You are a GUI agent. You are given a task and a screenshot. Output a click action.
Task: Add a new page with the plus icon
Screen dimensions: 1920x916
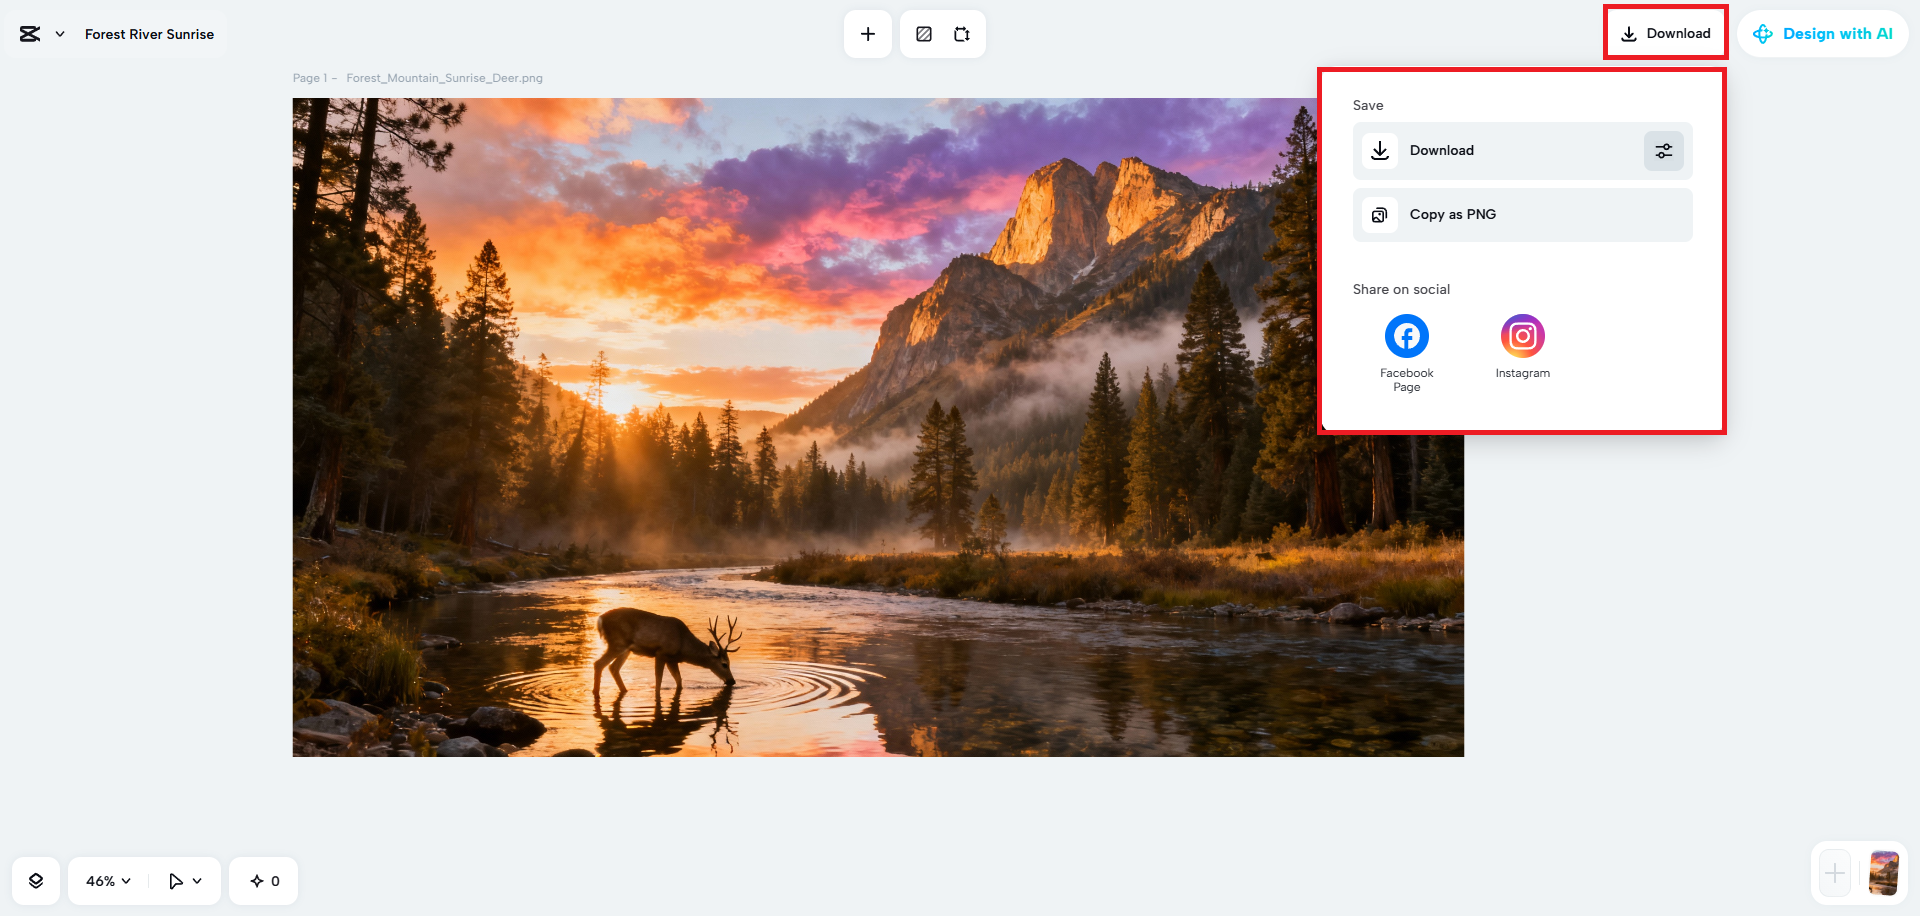tap(867, 33)
